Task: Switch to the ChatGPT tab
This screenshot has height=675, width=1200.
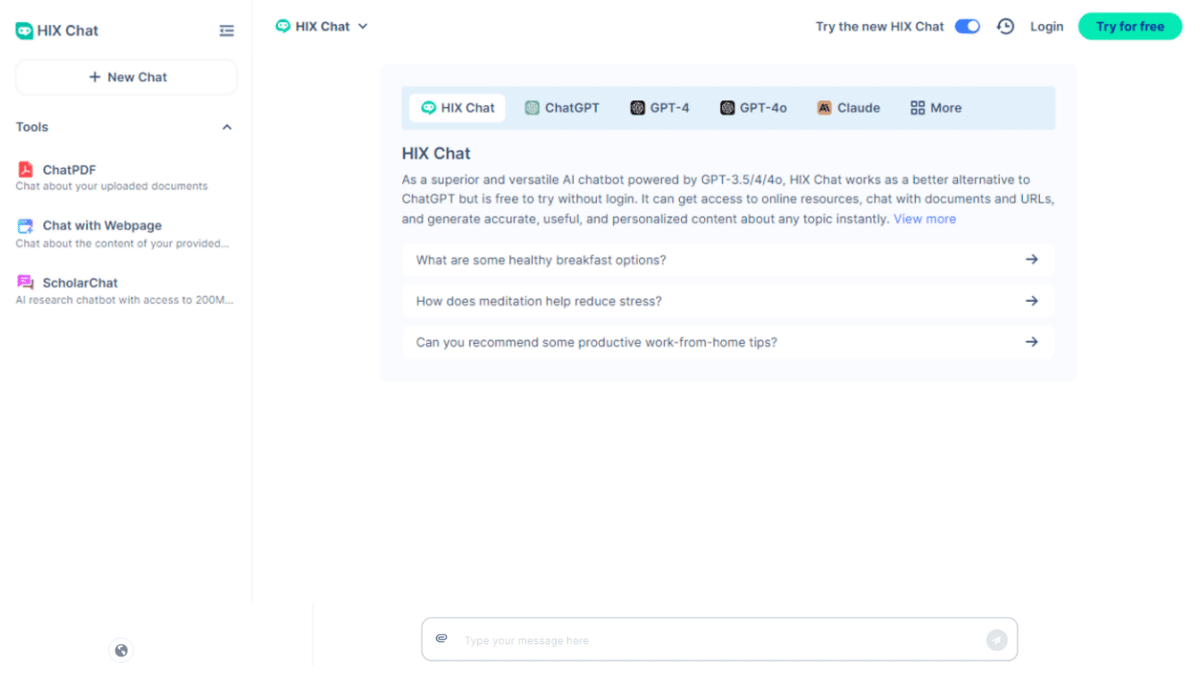Action: (x=562, y=107)
